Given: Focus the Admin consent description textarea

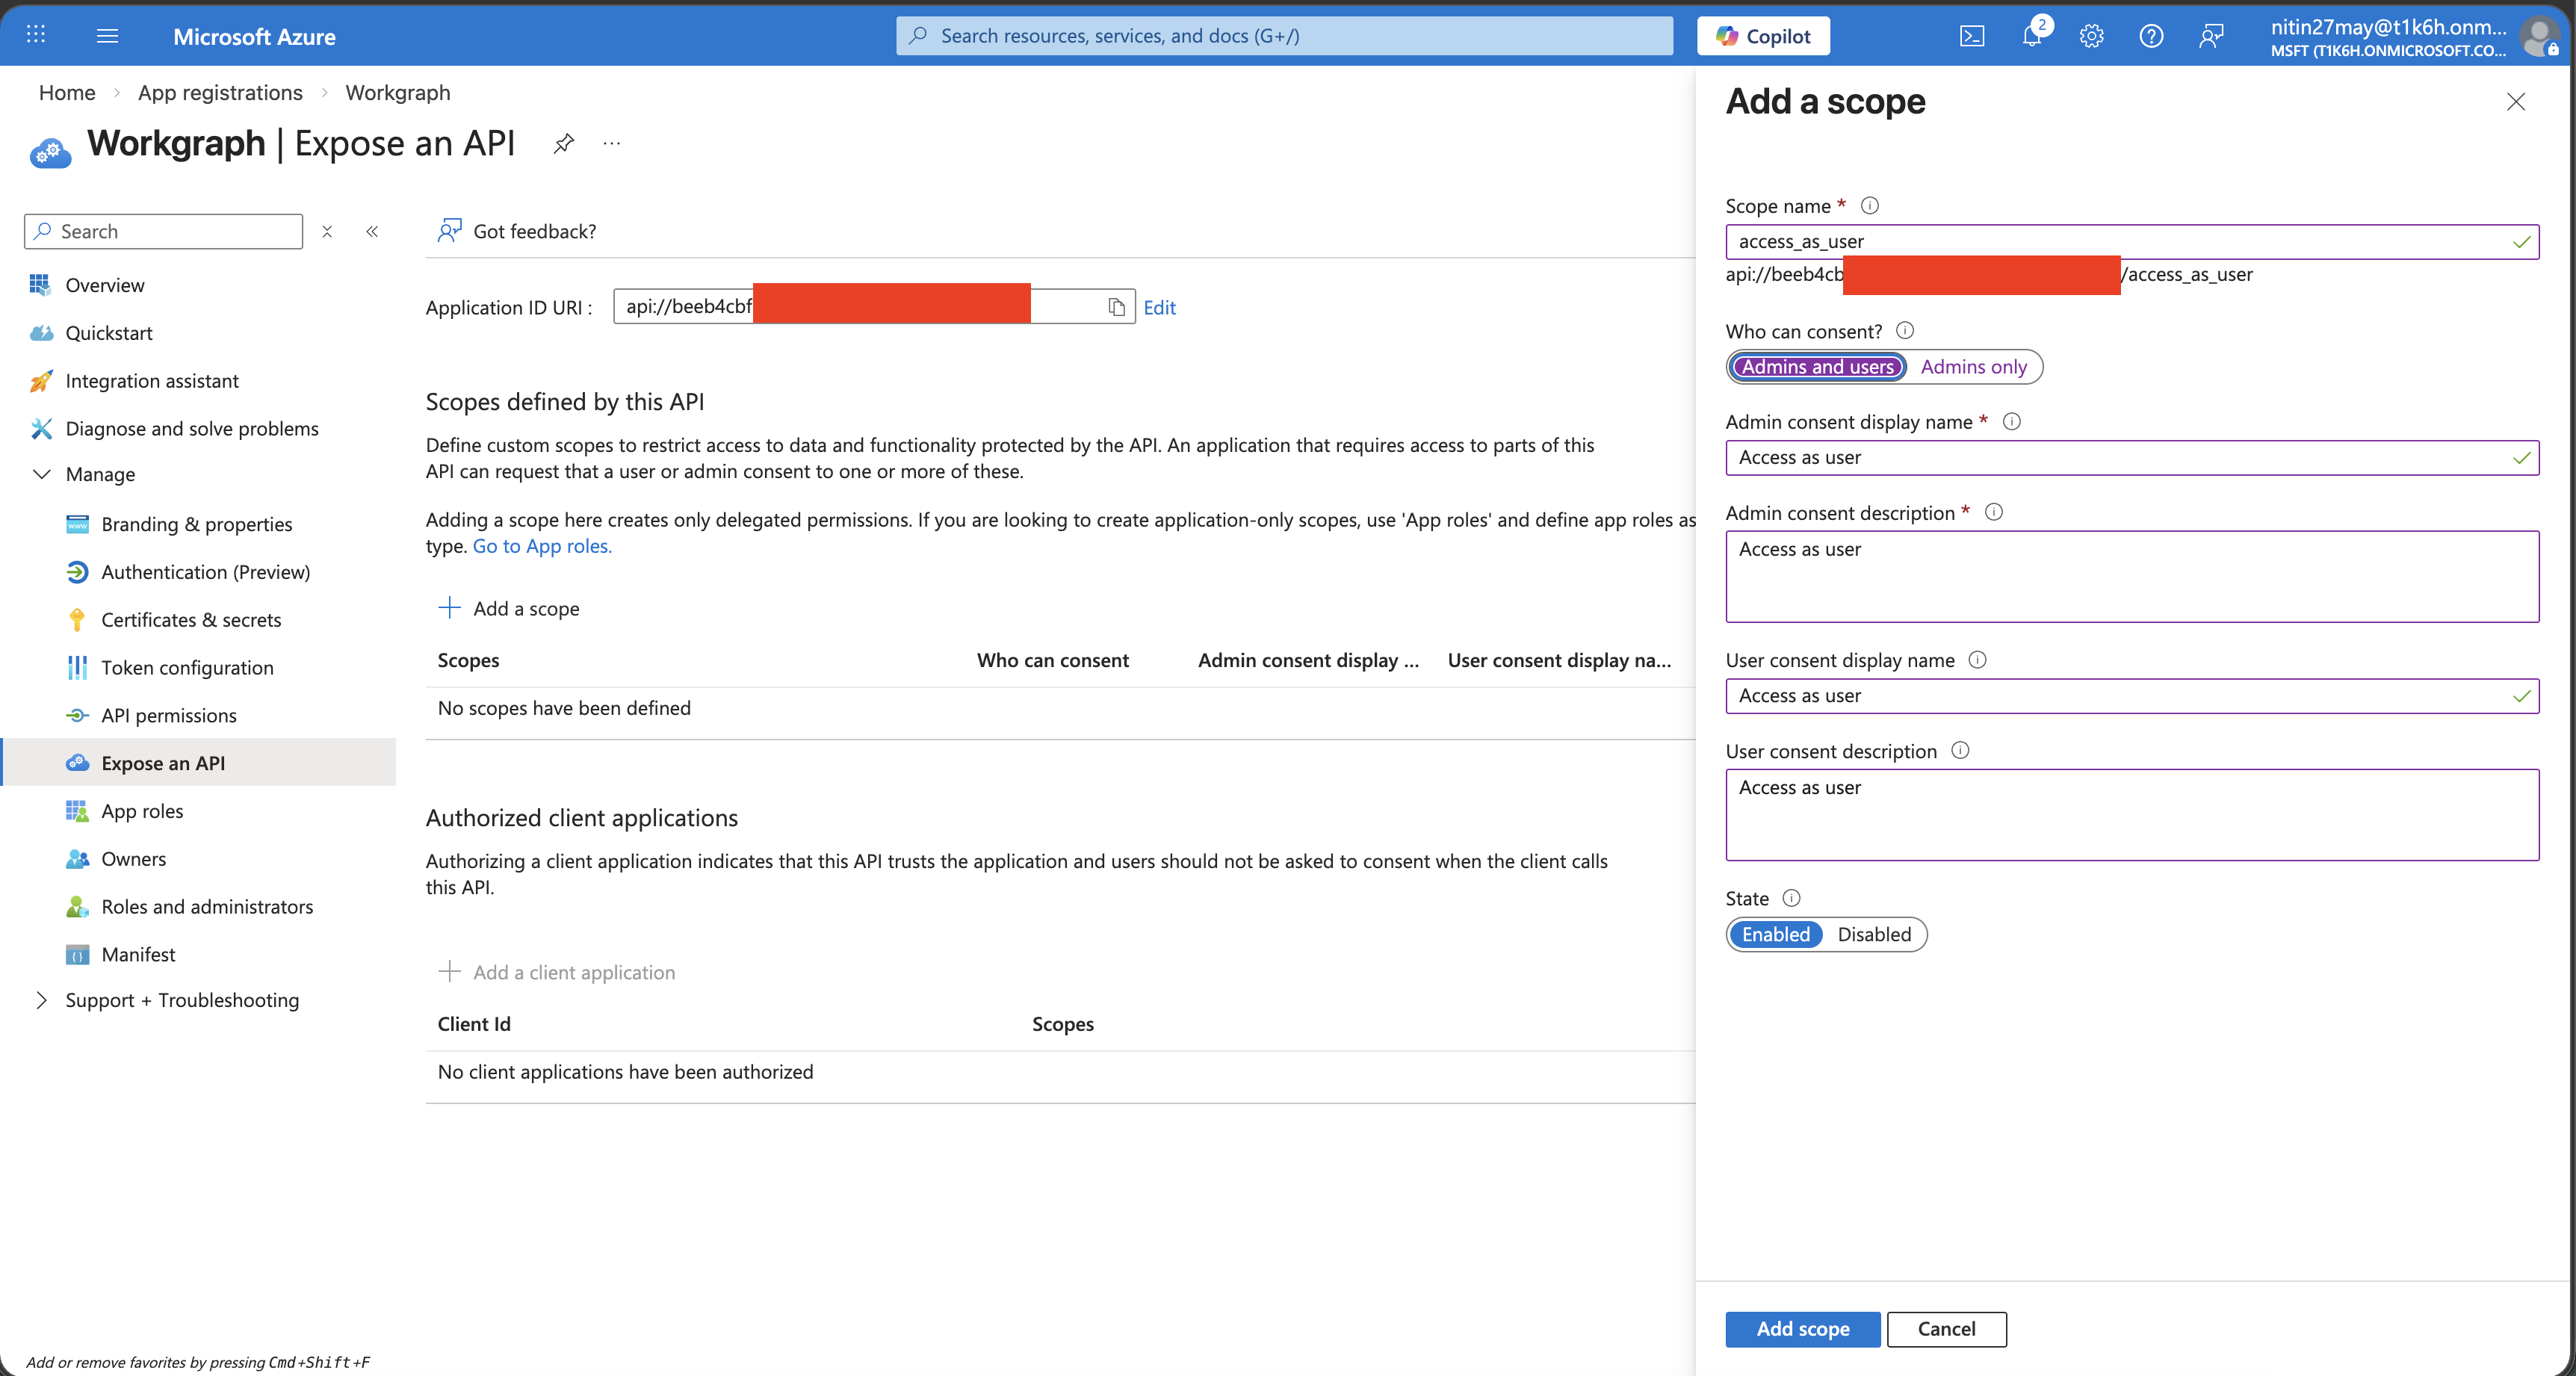Looking at the screenshot, I should coord(2131,576).
